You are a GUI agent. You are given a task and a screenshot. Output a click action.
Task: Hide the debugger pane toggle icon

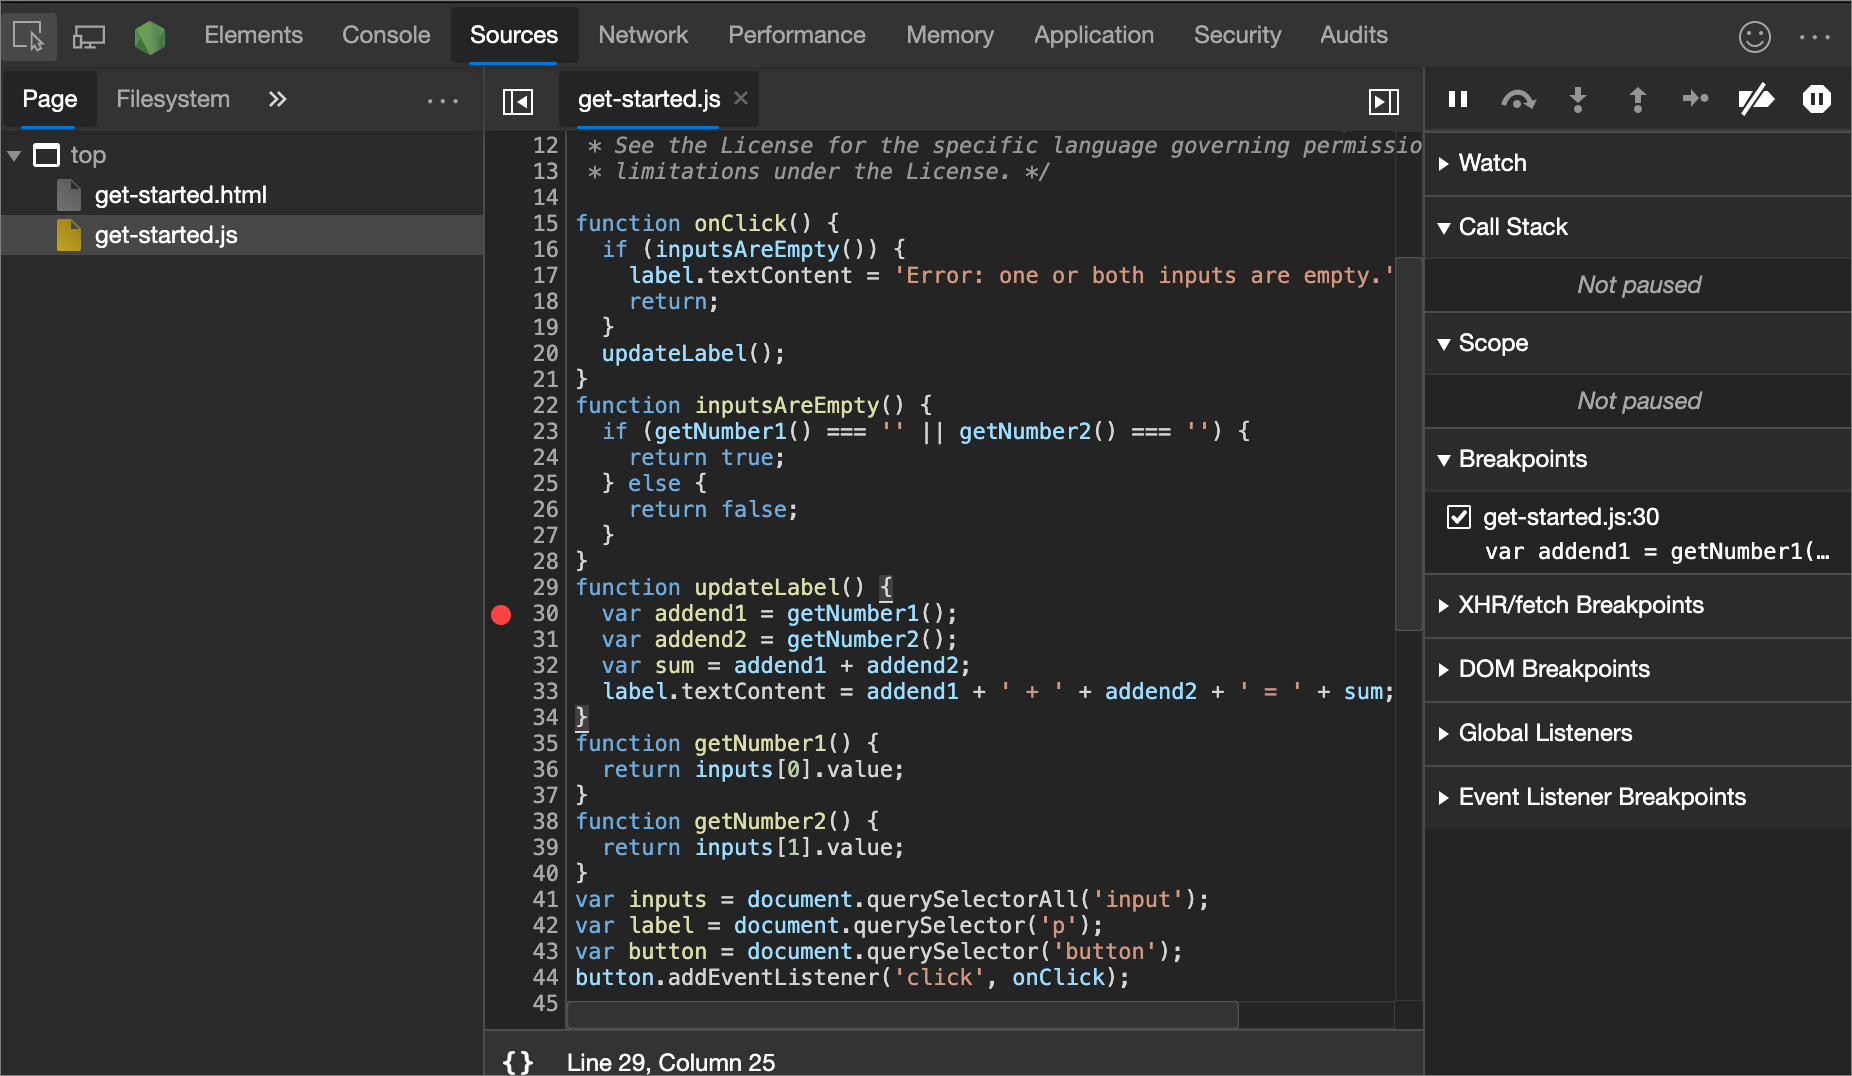pos(1384,101)
